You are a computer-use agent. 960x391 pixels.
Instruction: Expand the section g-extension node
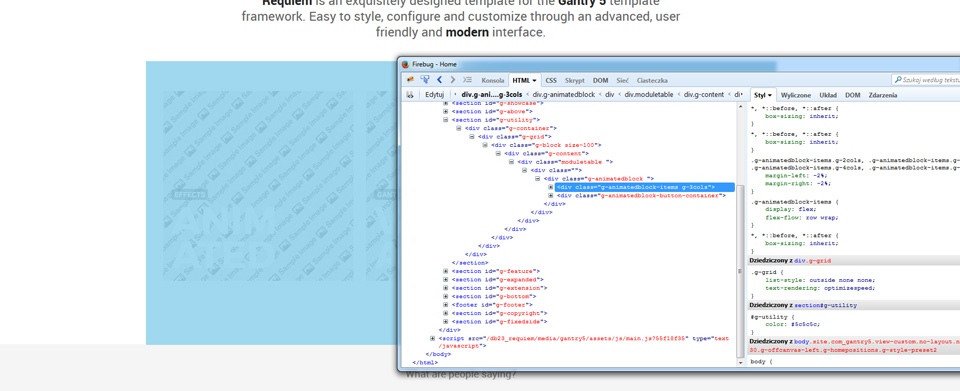pos(446,288)
